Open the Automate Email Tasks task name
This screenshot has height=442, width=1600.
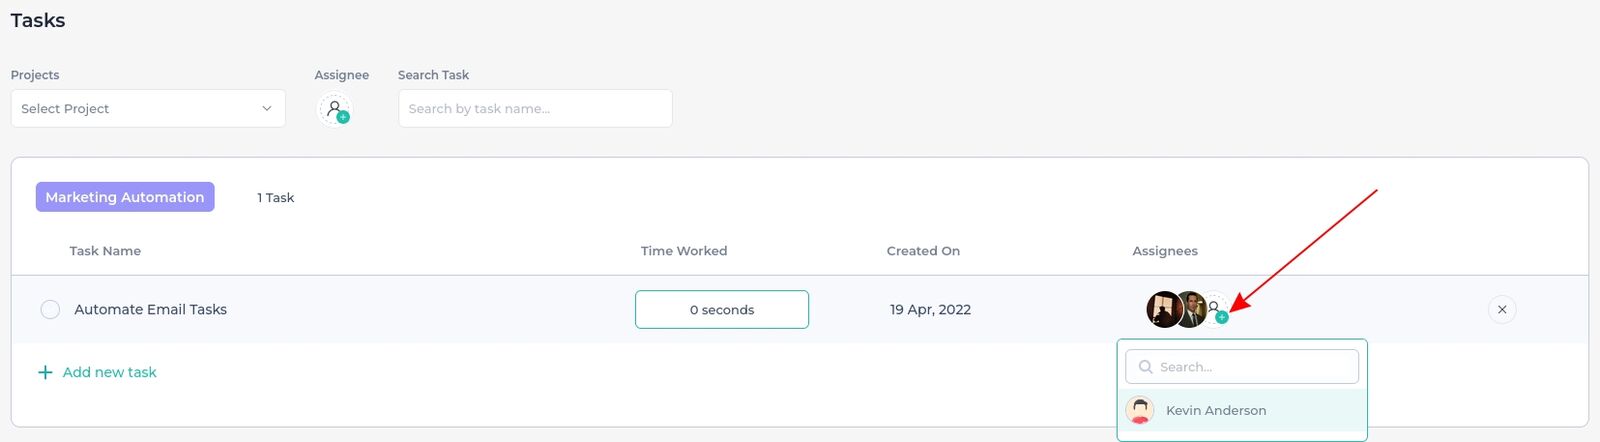click(x=151, y=310)
